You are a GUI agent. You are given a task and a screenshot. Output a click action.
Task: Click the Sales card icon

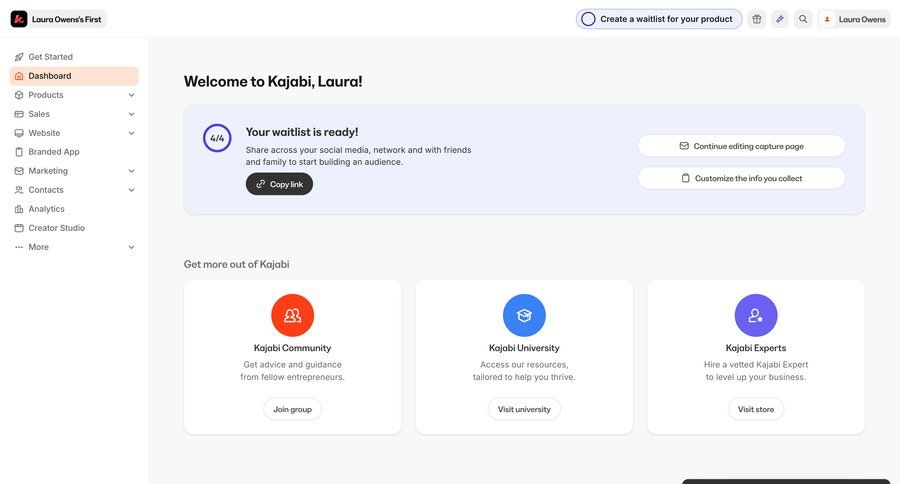(x=19, y=114)
